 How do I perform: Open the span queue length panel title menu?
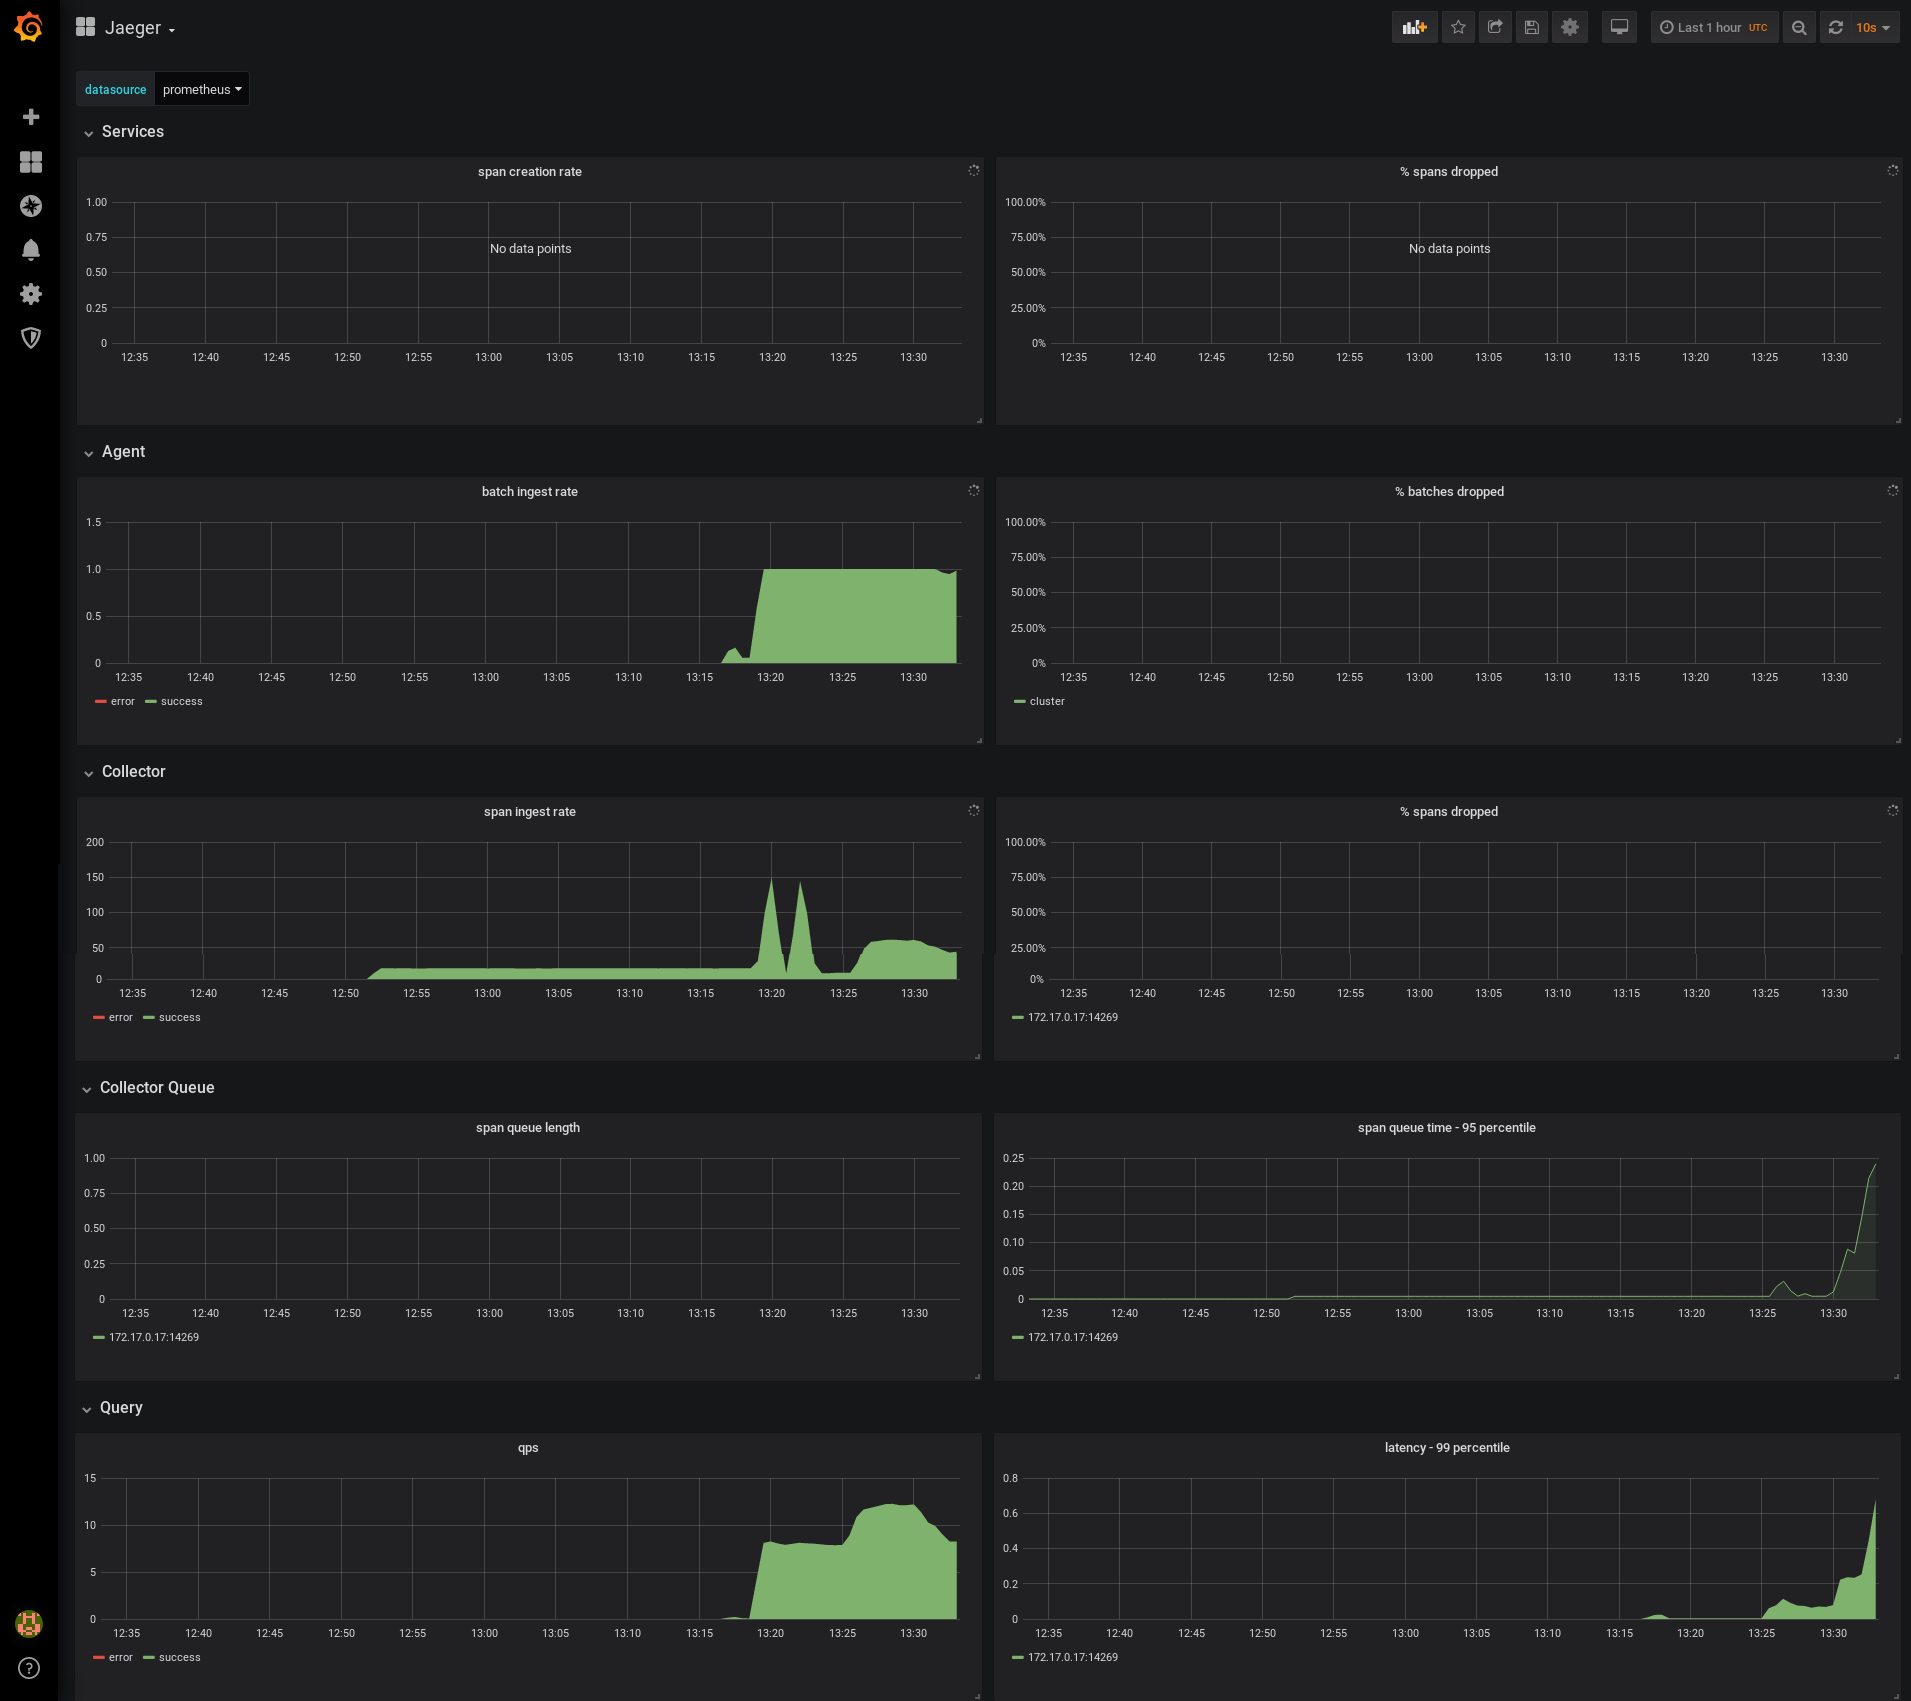[x=528, y=1128]
